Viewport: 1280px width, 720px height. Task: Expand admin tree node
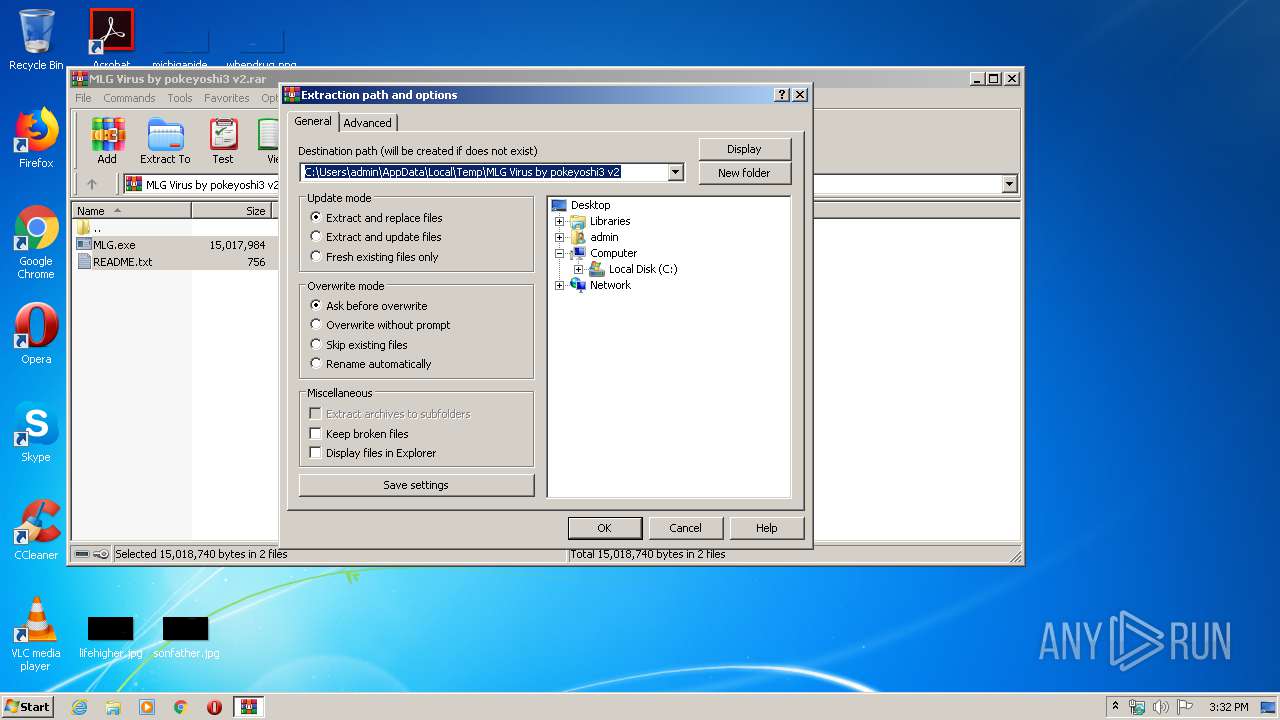click(560, 237)
